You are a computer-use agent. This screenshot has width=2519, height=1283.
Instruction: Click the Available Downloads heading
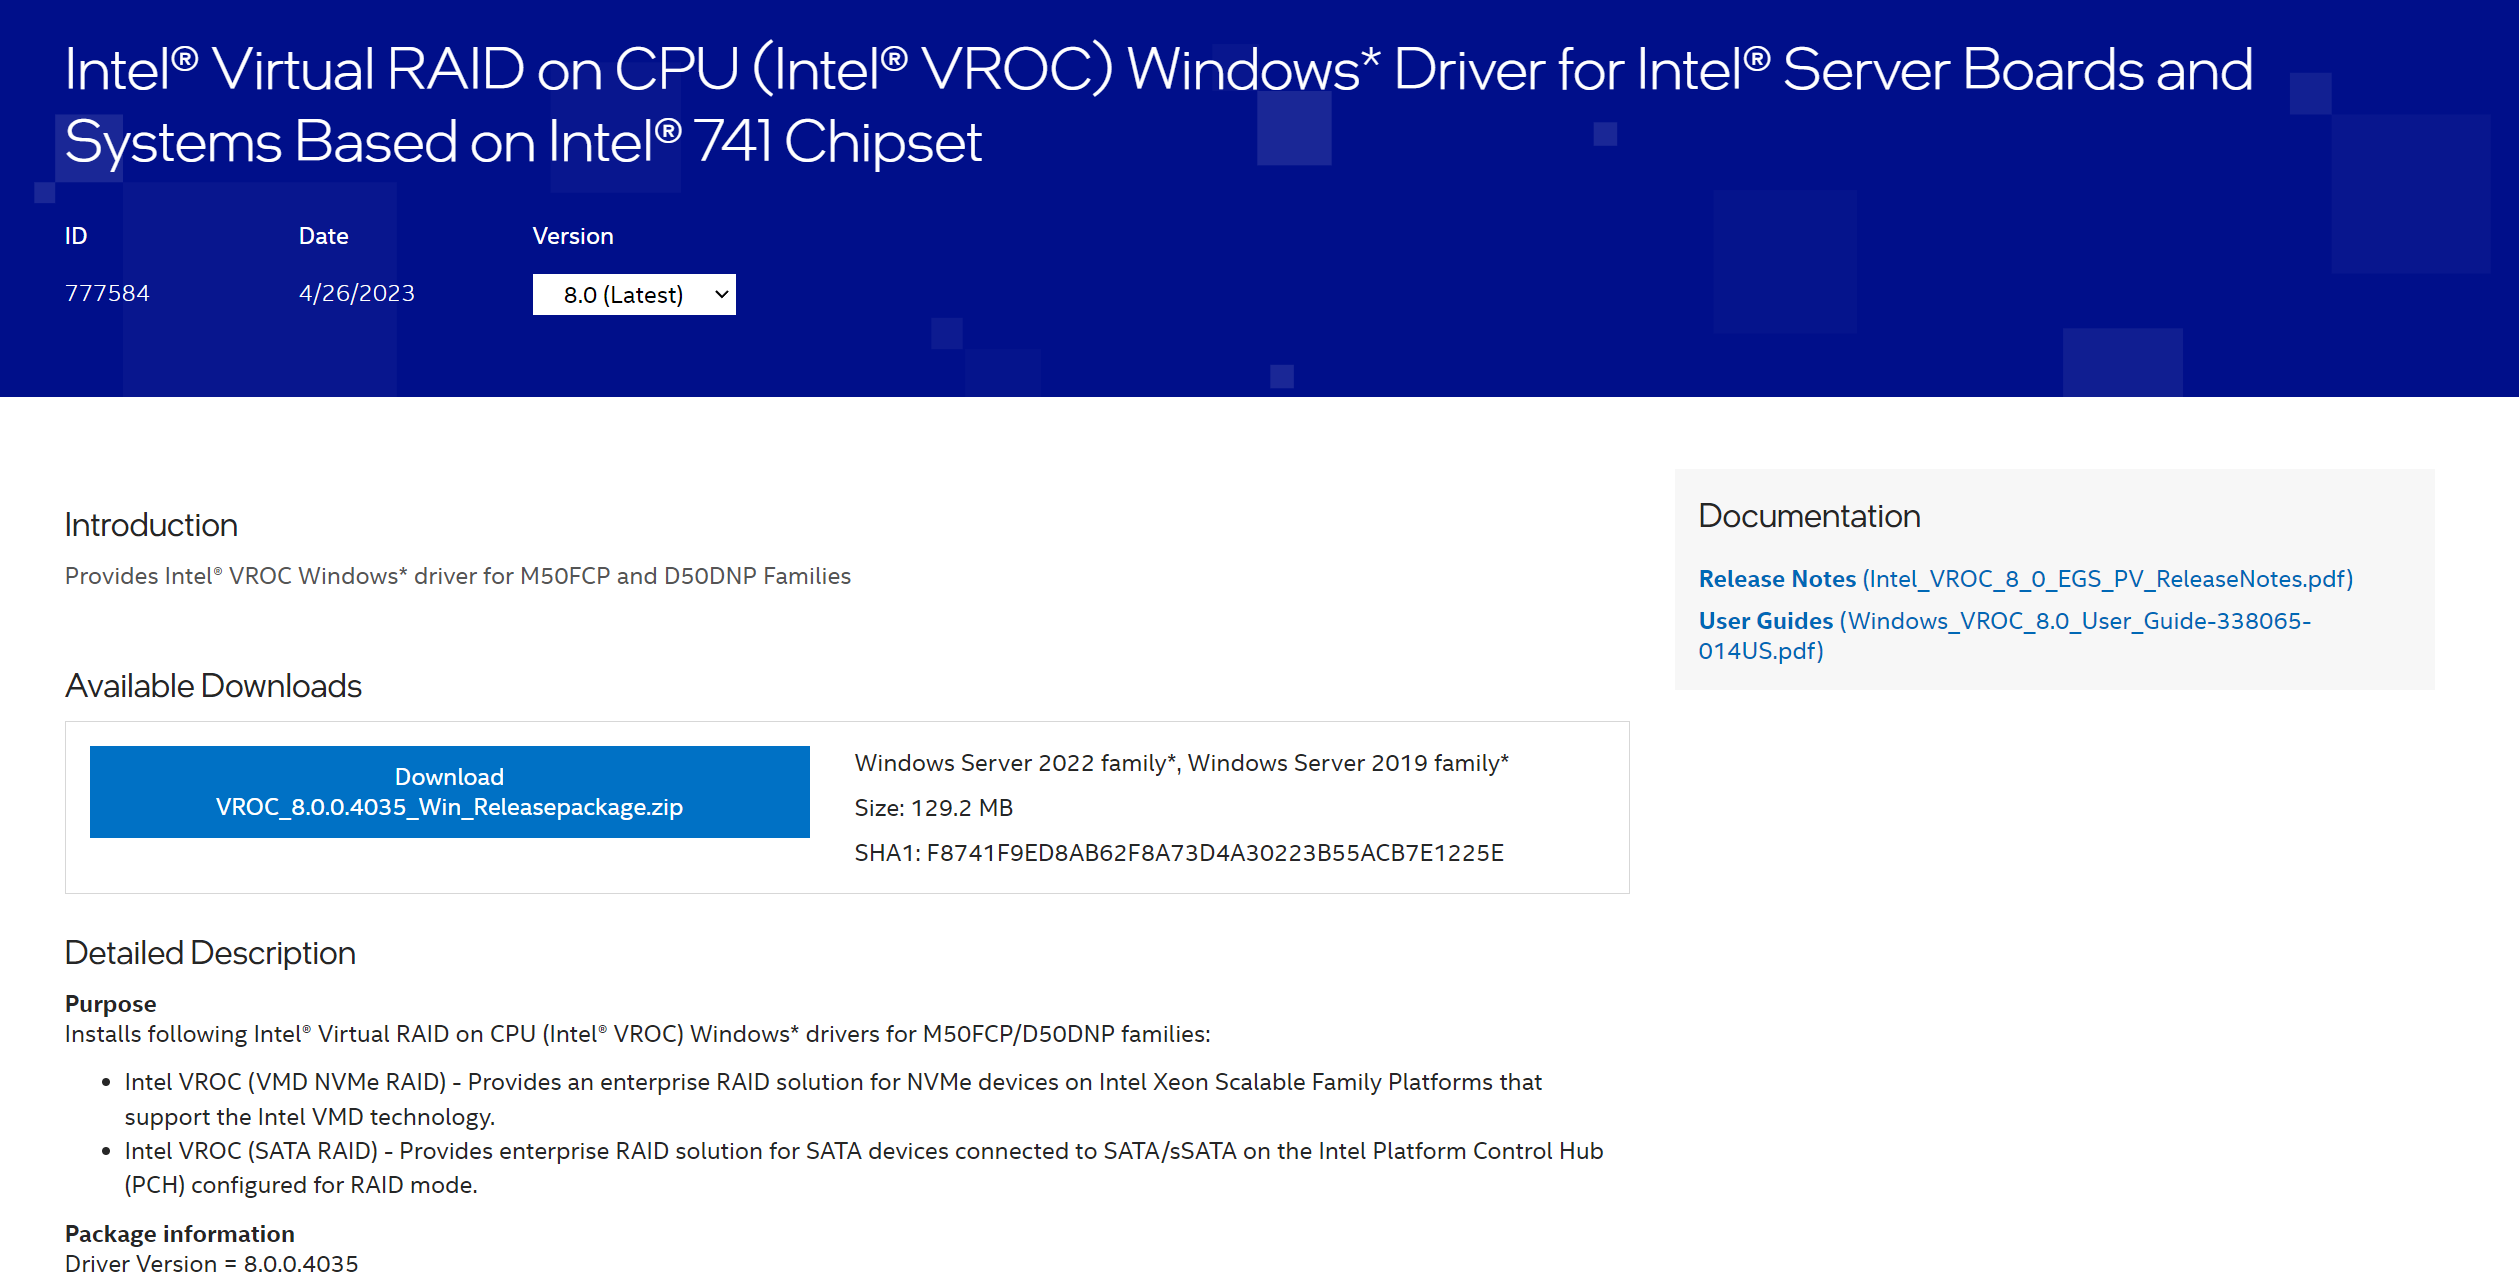tap(213, 686)
